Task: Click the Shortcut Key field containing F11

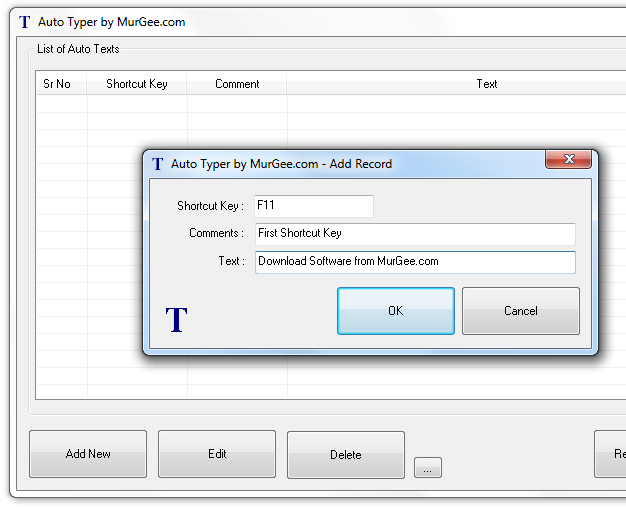Action: point(314,206)
